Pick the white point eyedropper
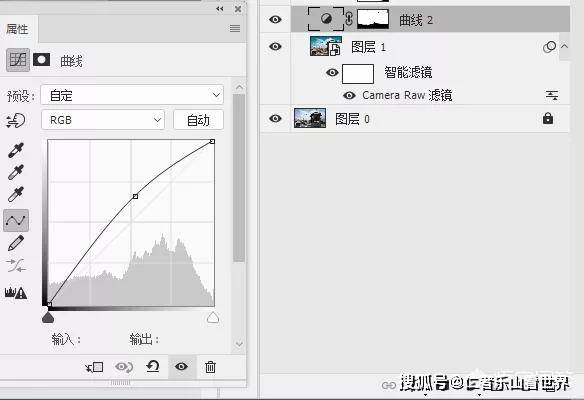 (x=16, y=194)
